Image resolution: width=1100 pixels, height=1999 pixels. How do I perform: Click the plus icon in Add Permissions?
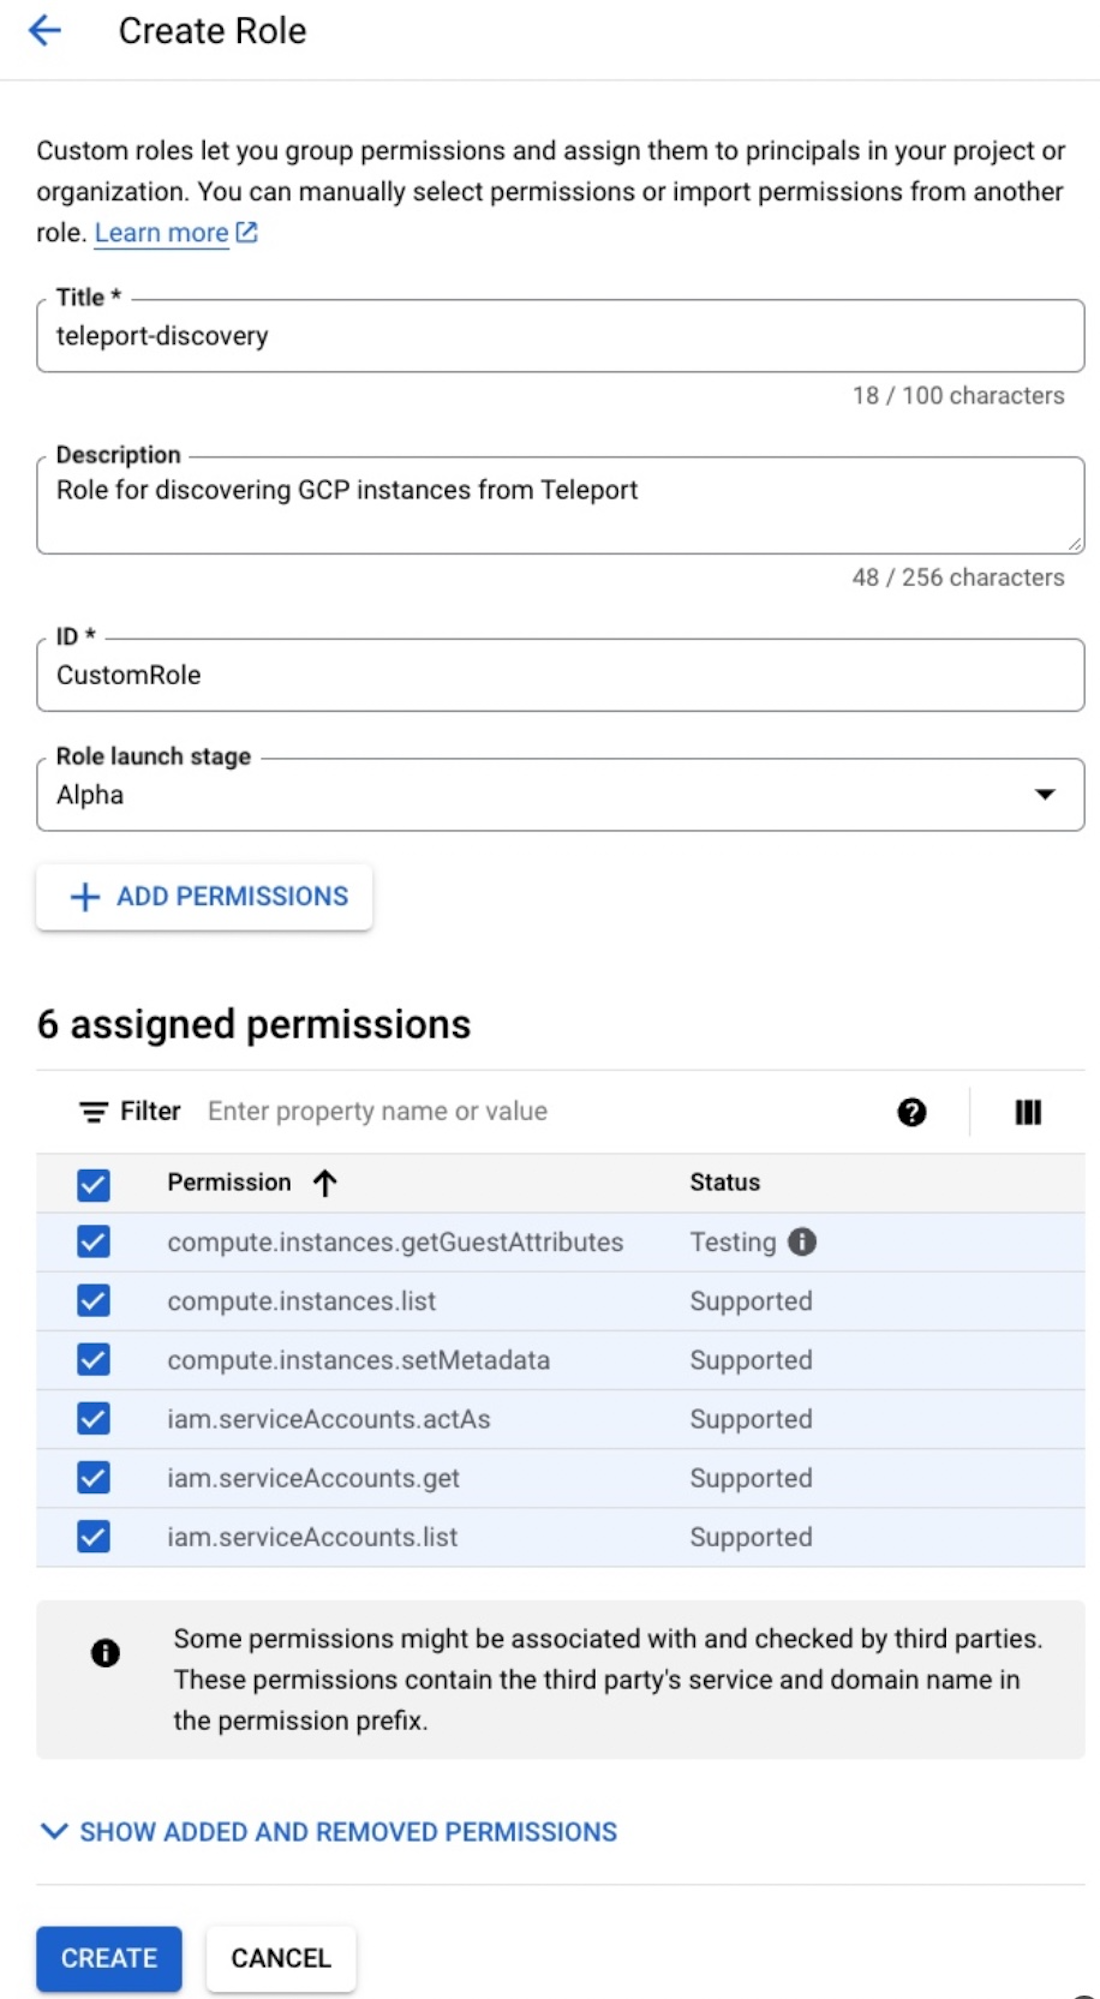(85, 897)
